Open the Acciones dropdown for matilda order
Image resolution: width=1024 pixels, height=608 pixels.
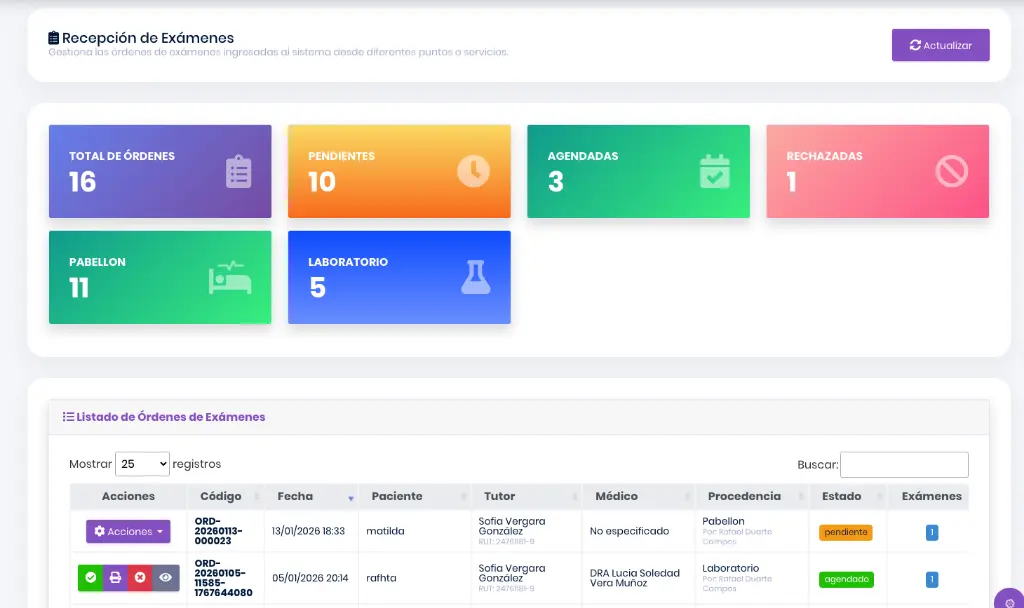point(128,532)
